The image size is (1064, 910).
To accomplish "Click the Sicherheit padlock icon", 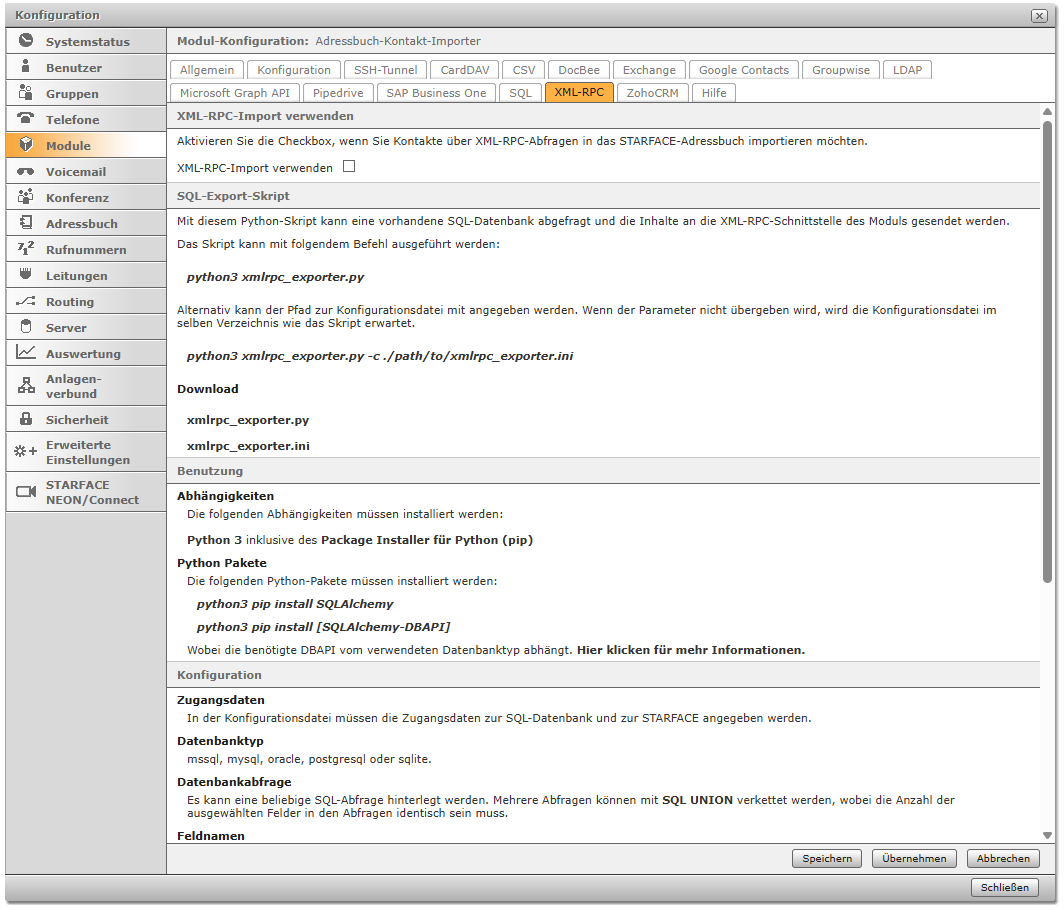I will (26, 419).
